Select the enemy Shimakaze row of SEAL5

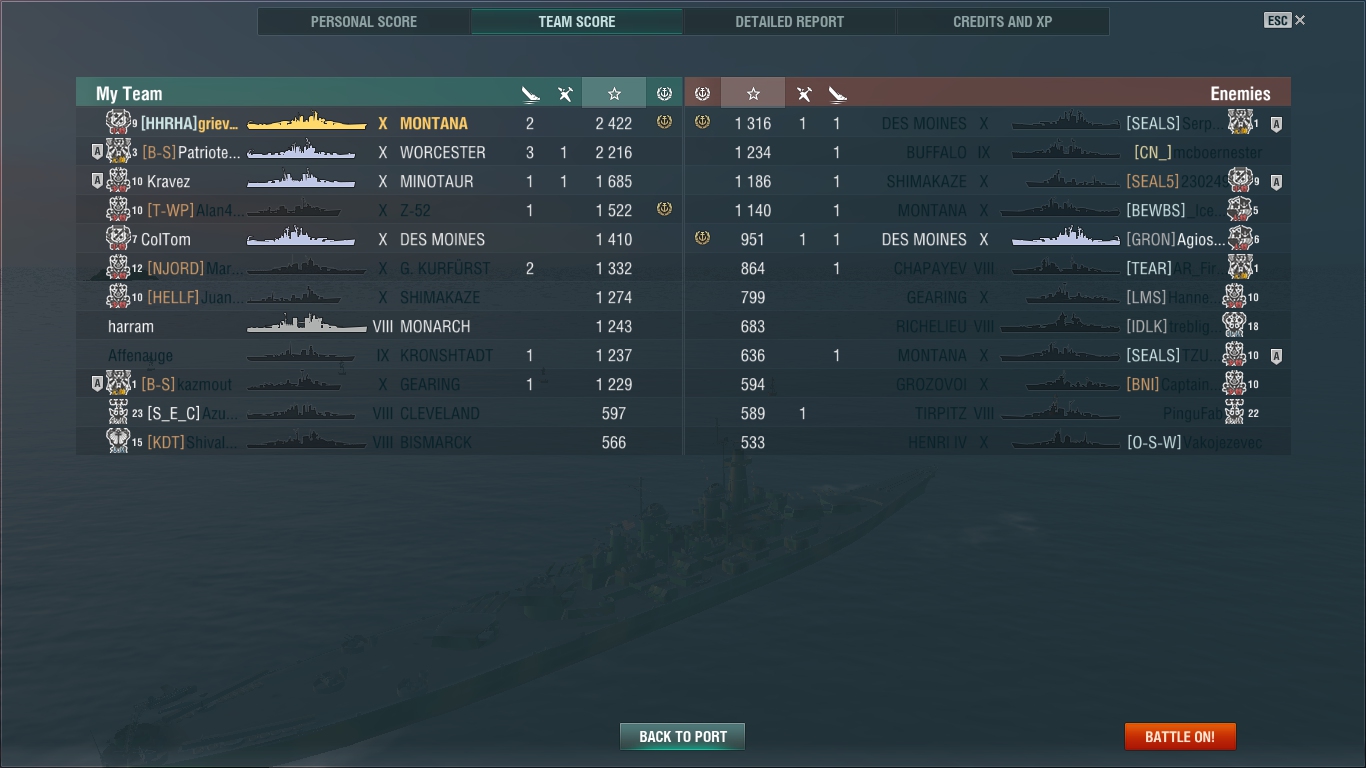988,181
